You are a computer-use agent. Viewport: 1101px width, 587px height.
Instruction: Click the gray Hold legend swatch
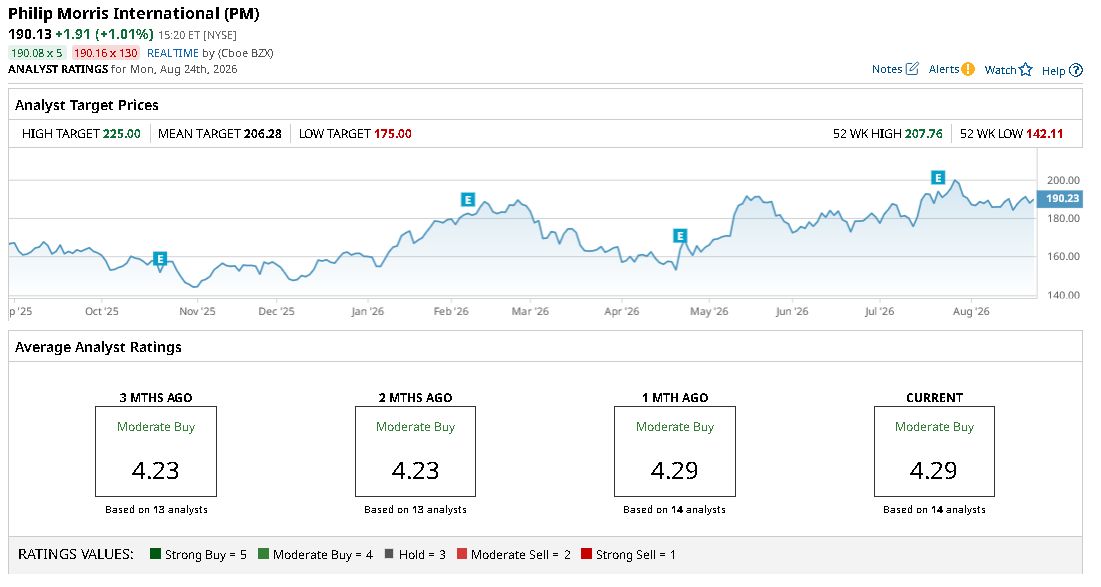click(389, 553)
